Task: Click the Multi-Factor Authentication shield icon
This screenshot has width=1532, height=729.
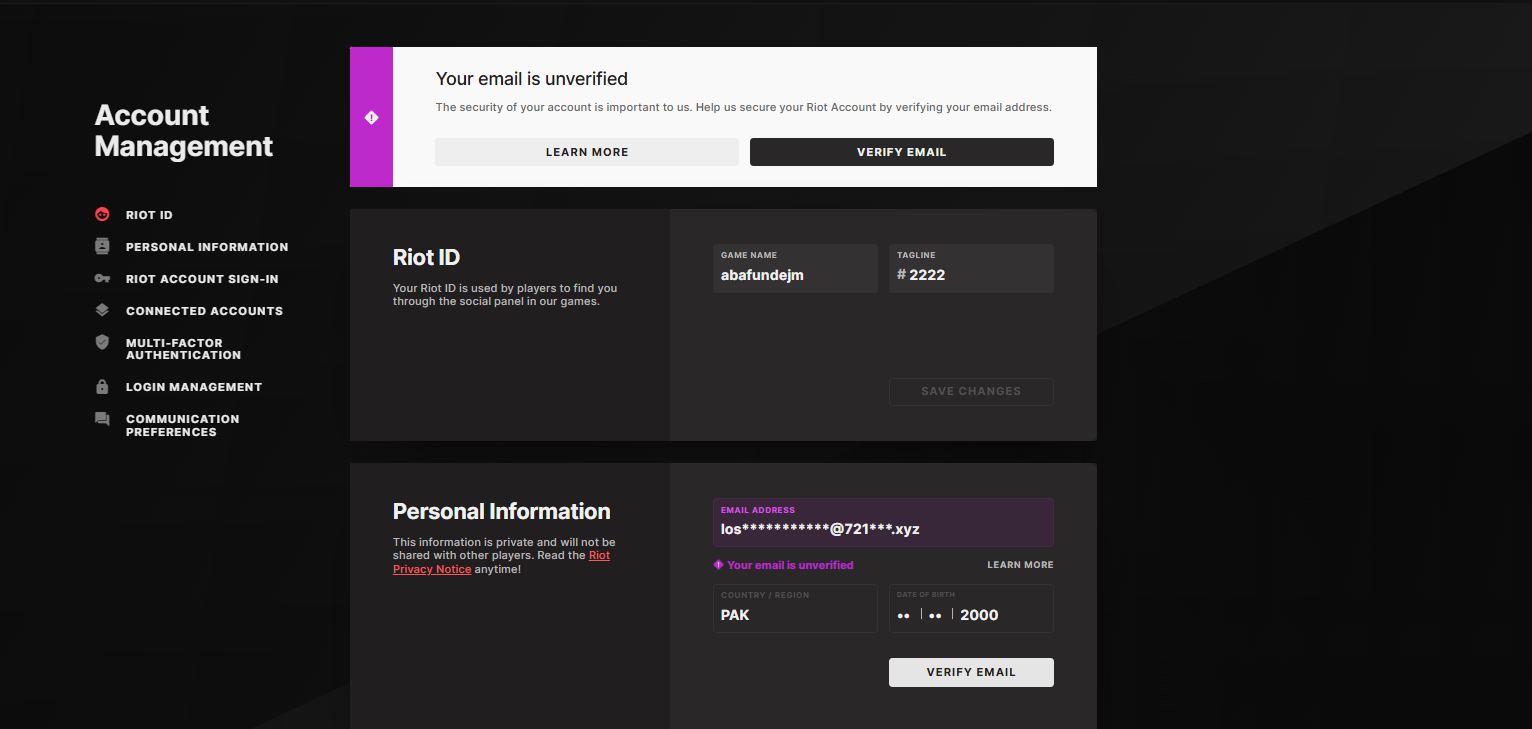Action: tap(102, 342)
